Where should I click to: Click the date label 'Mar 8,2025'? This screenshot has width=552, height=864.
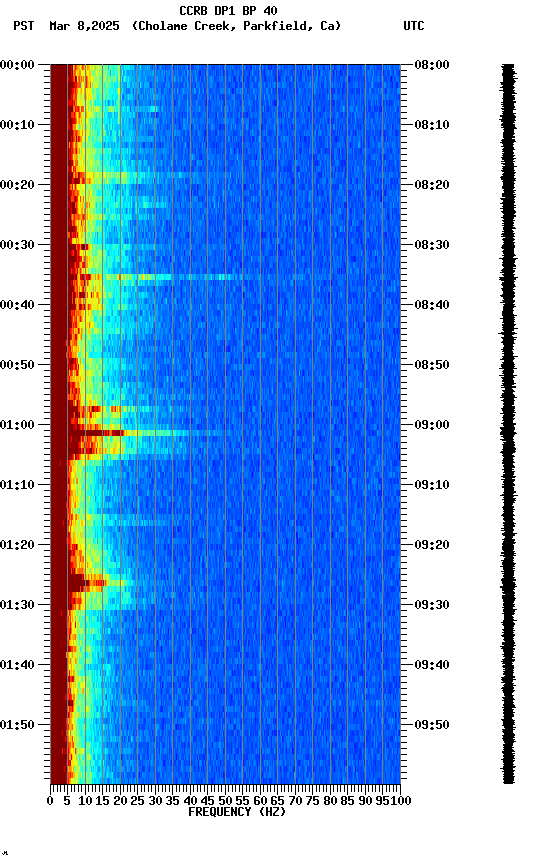(x=84, y=26)
